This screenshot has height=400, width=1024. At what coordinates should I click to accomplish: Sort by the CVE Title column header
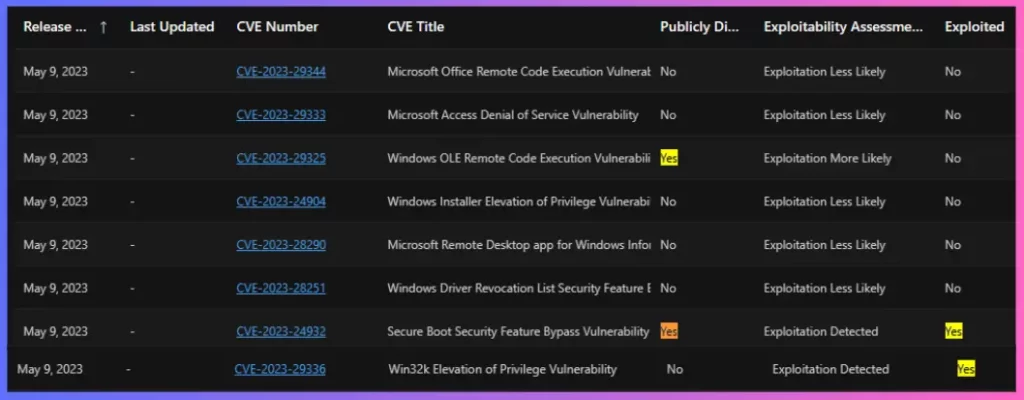click(416, 27)
